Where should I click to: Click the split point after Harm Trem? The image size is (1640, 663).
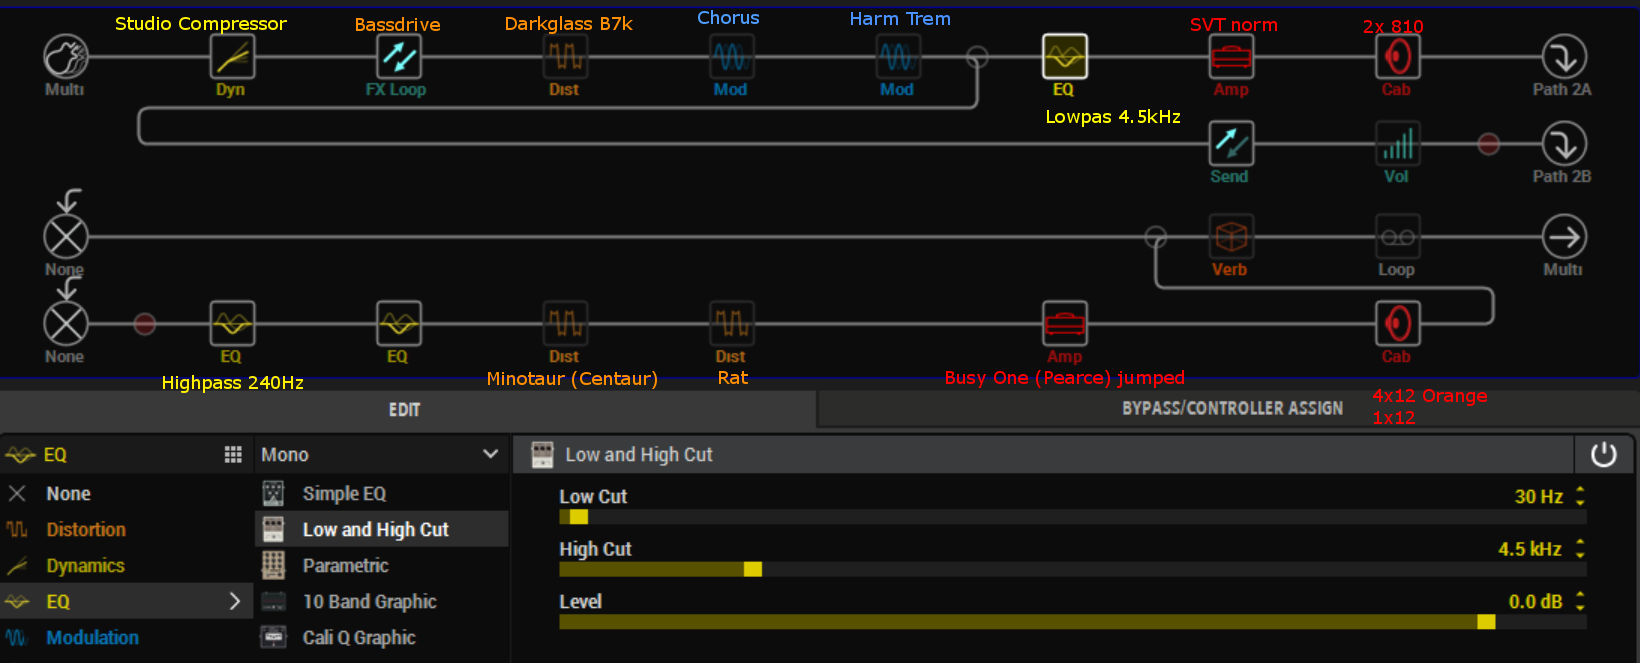click(x=977, y=57)
